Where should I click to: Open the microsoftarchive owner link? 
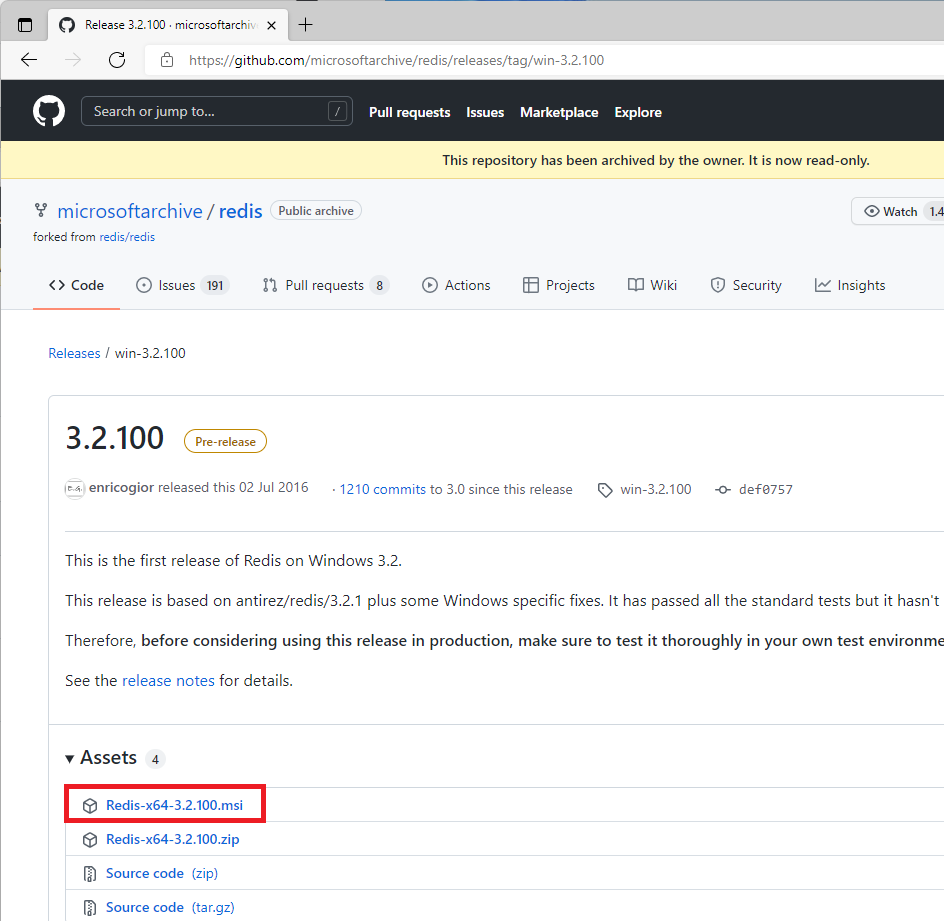point(130,211)
